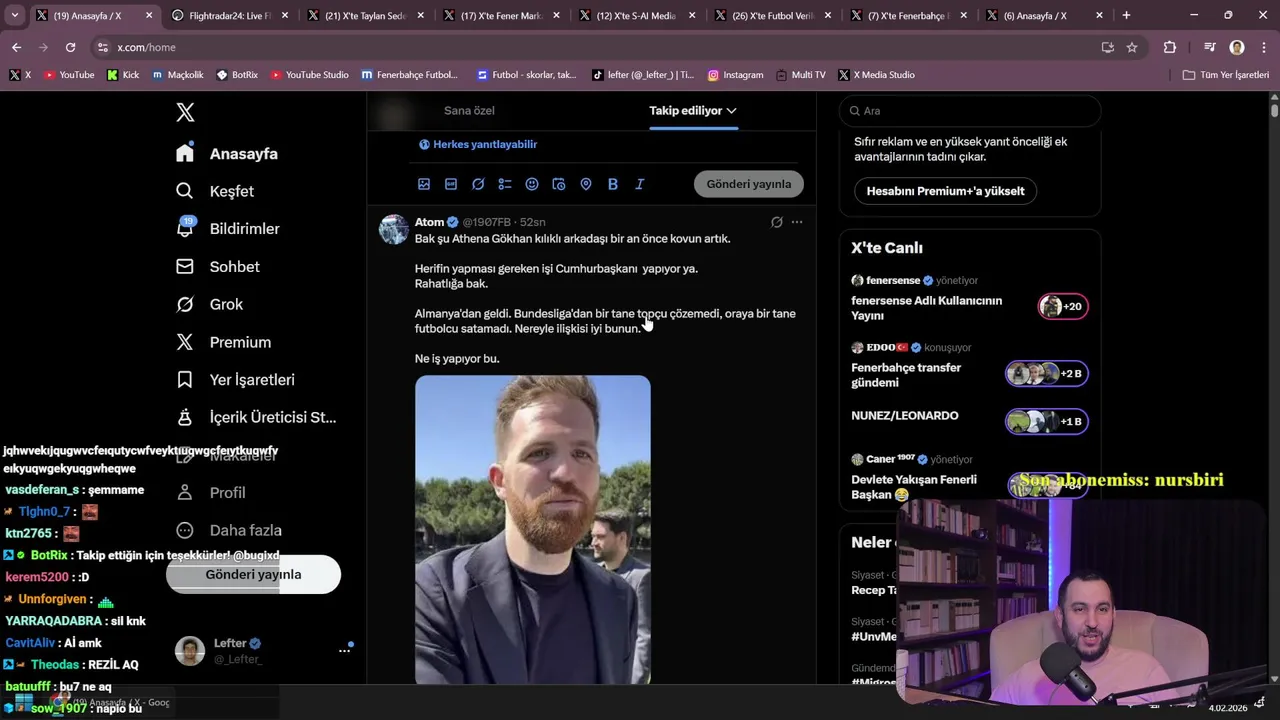Toggle bold formatting in composer
This screenshot has width=1280, height=720.
[613, 184]
